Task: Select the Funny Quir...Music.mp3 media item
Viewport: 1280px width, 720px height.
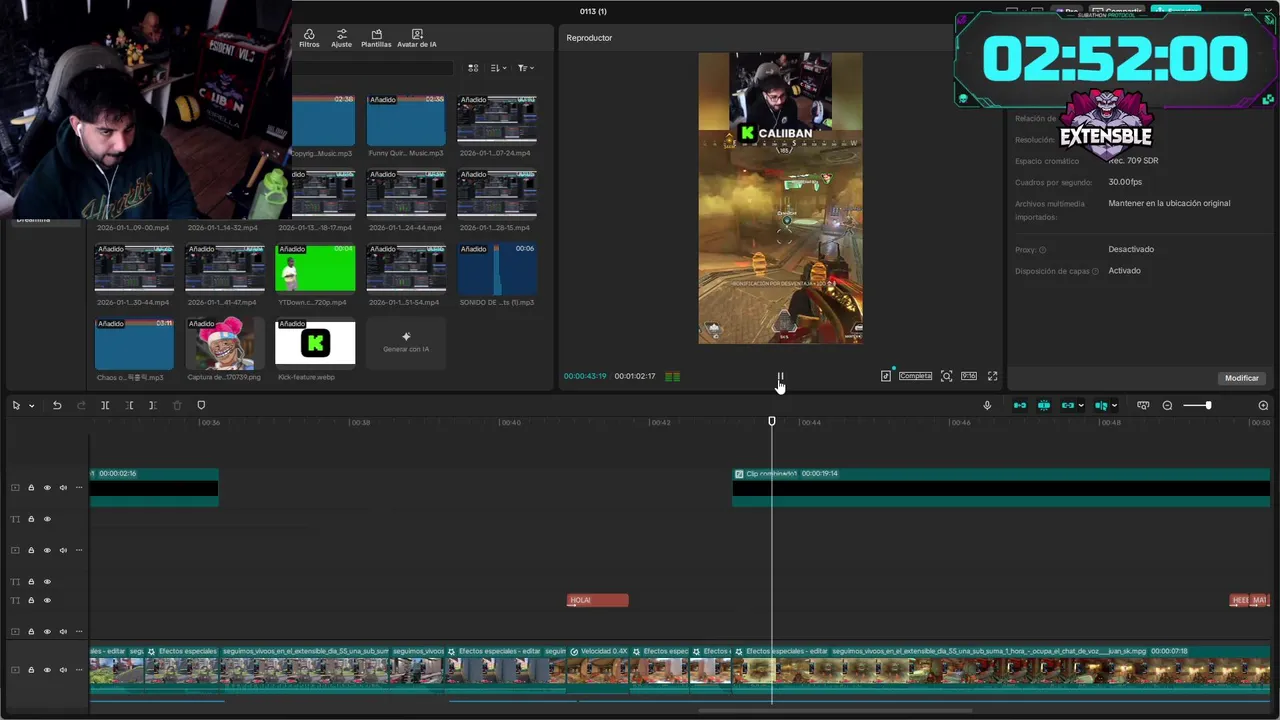Action: [406, 126]
